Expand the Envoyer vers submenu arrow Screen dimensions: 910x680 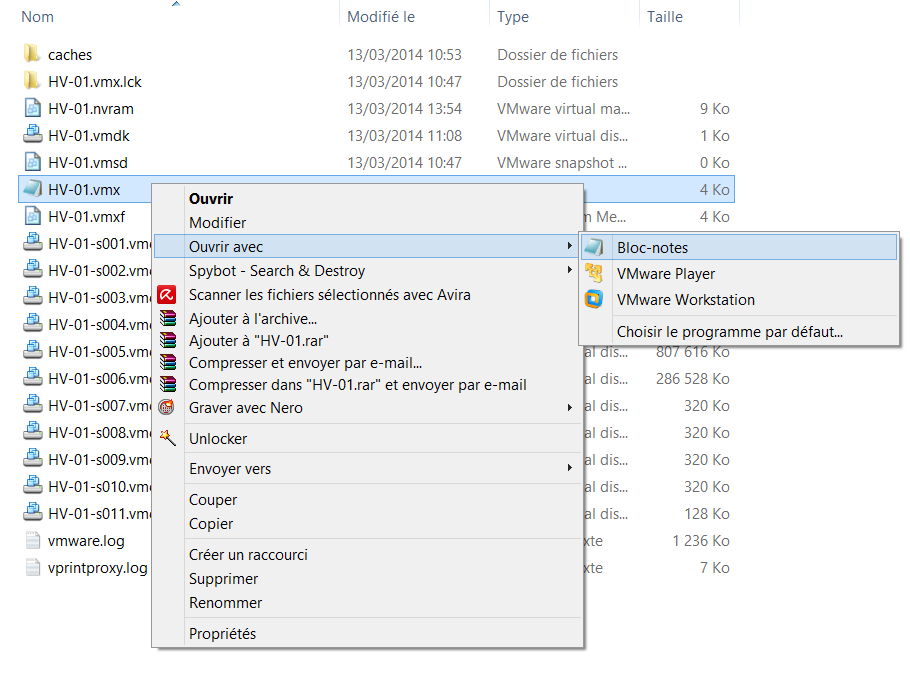click(570, 468)
